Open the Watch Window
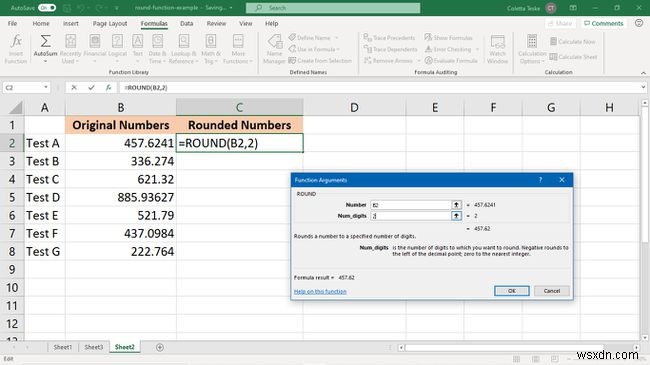This screenshot has height=365, width=650. 497,49
